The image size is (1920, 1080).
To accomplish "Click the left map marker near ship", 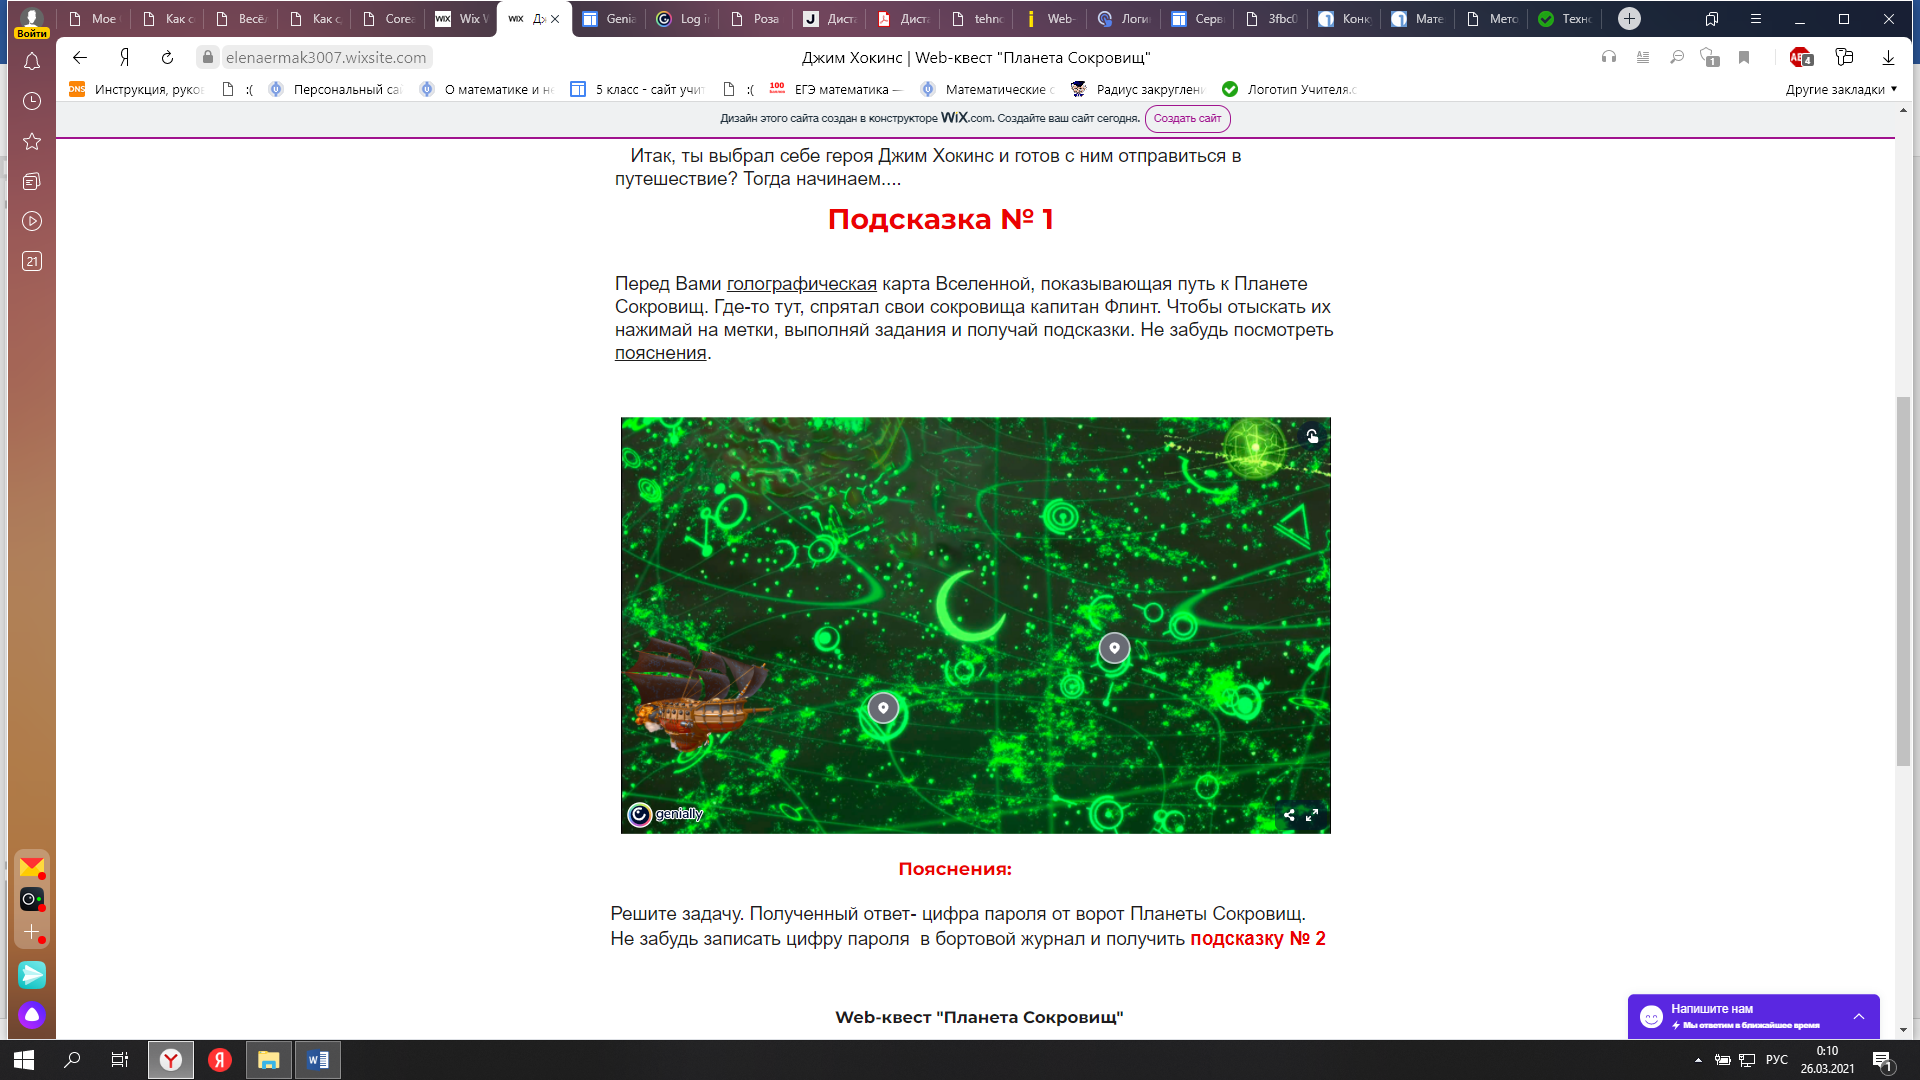I will pyautogui.click(x=883, y=708).
